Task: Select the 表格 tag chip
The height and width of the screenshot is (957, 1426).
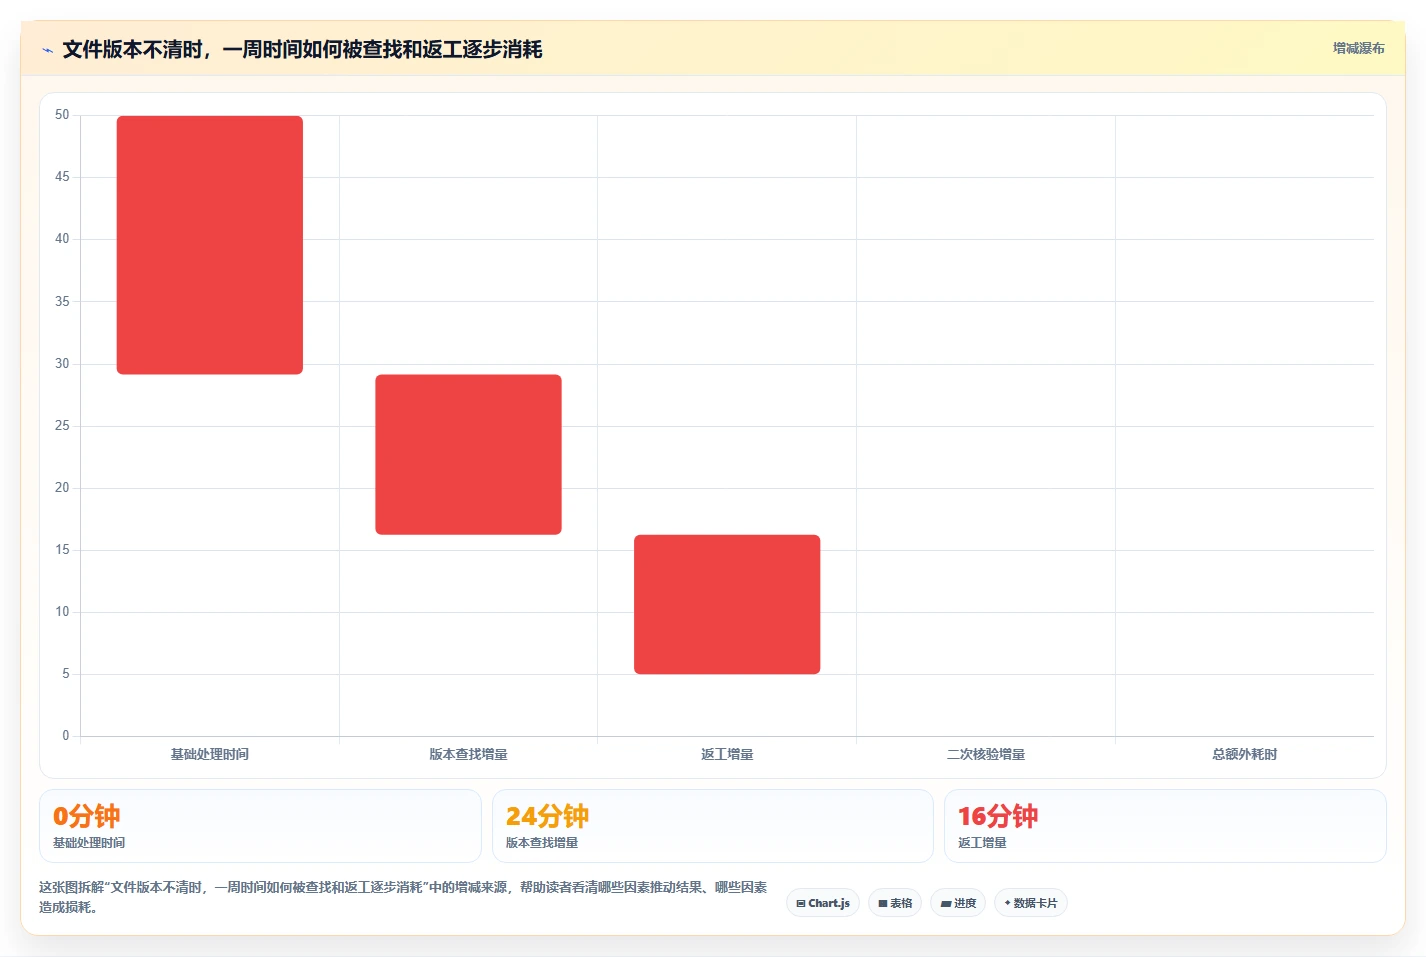Action: point(895,903)
